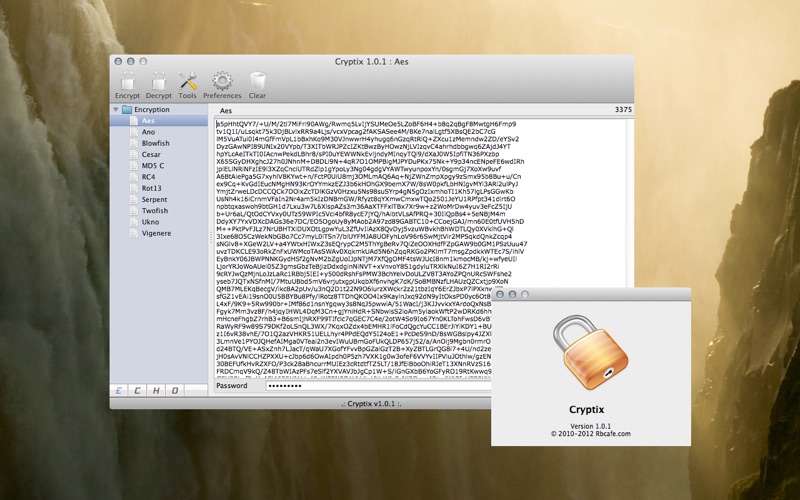The image size is (800, 500).
Task: Close the About Cryptix window
Action: [x=500, y=294]
